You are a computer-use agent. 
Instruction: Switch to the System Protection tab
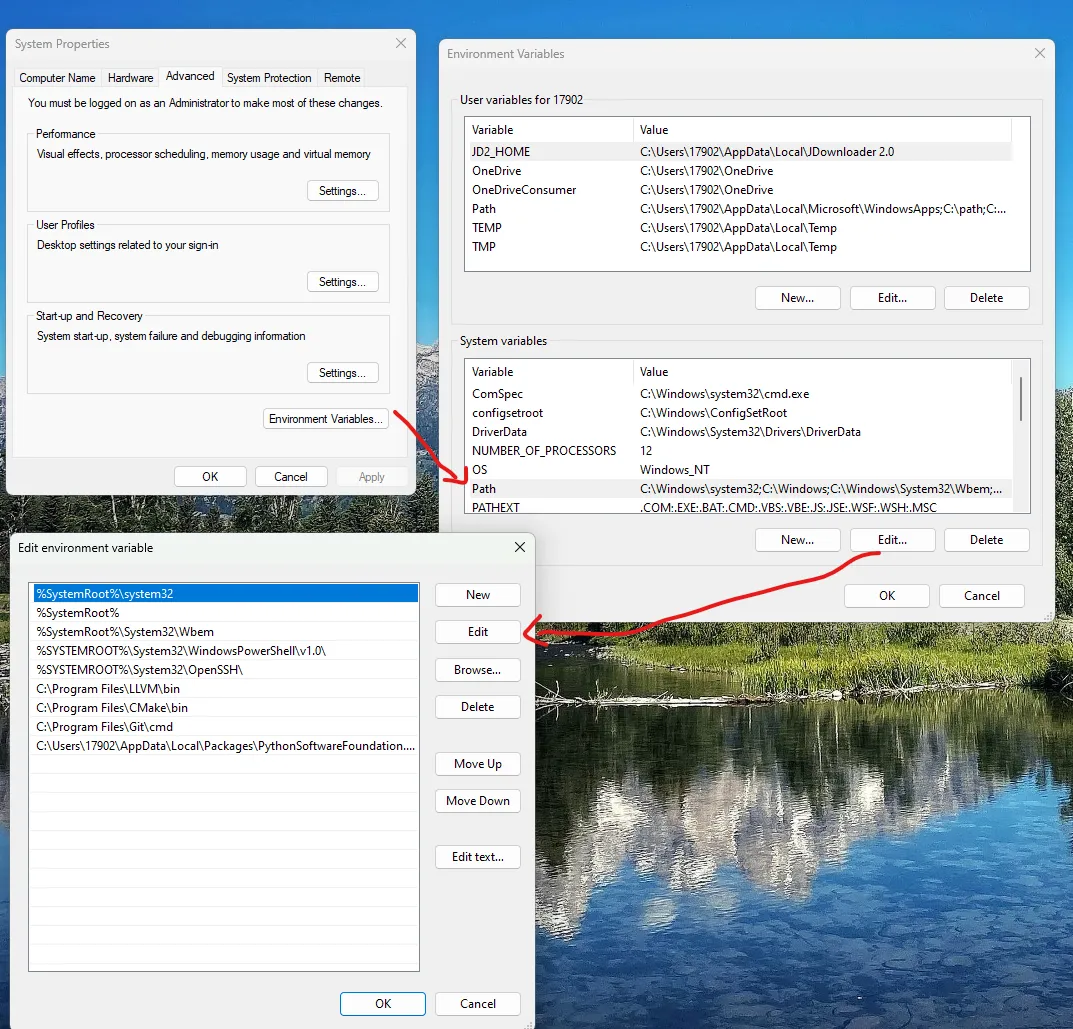tap(269, 78)
